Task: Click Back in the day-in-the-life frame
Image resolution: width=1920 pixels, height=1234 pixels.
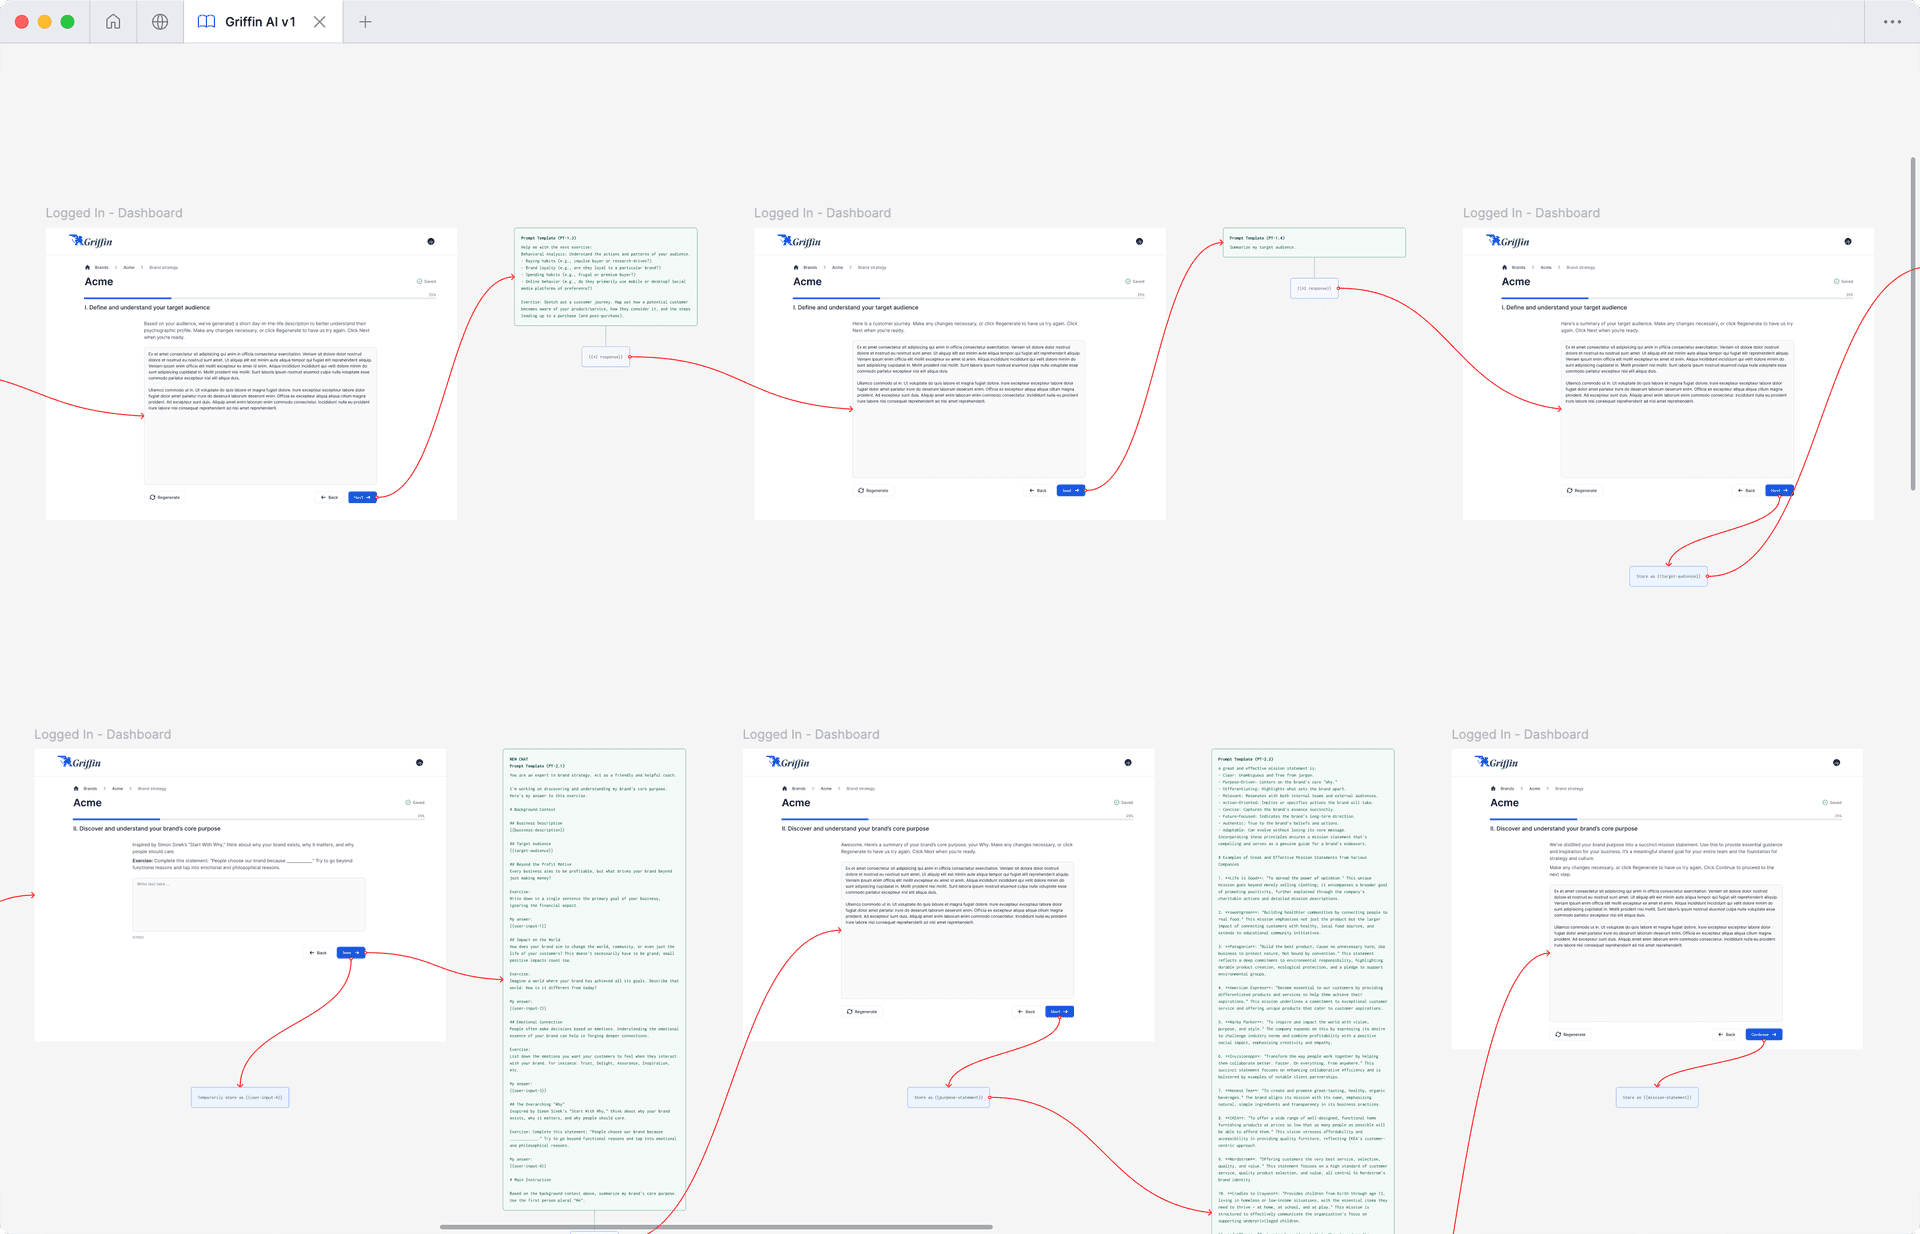Action: pos(330,497)
